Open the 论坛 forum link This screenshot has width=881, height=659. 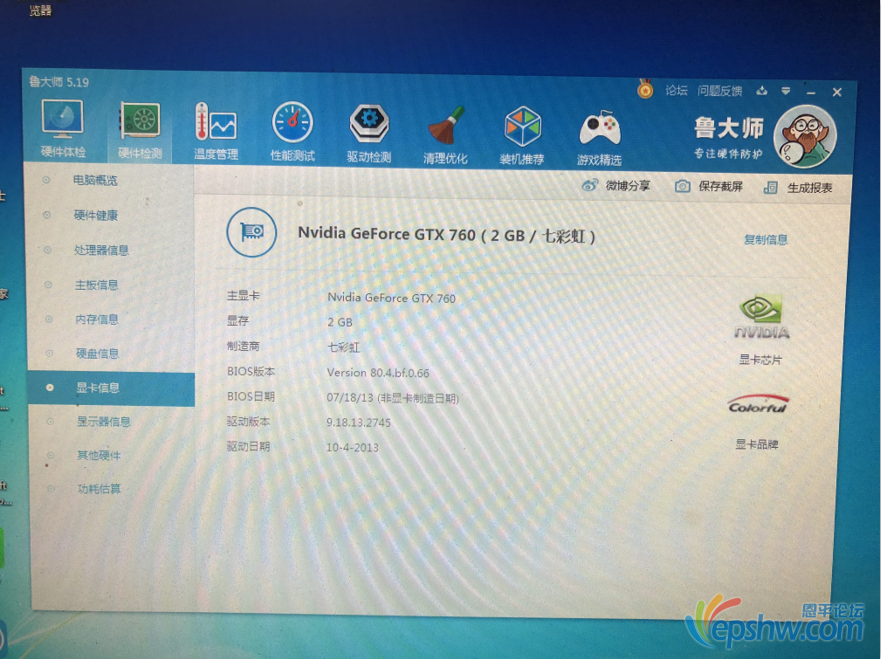tap(676, 90)
